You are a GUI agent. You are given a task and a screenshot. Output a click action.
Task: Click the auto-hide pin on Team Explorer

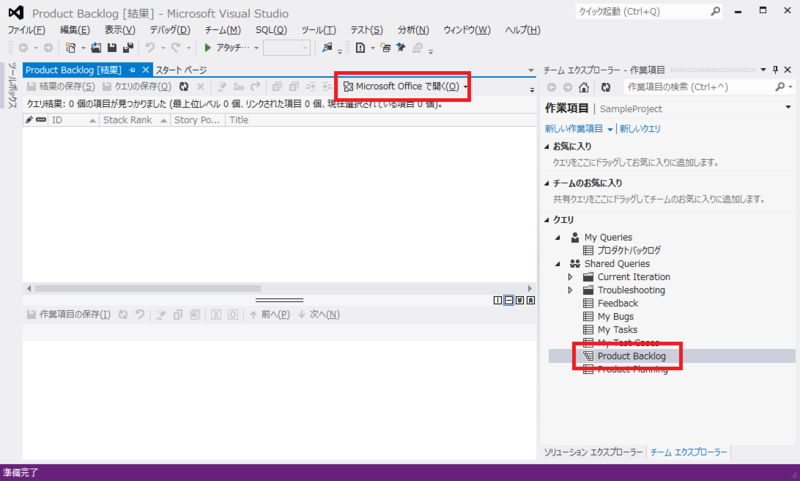(775, 70)
